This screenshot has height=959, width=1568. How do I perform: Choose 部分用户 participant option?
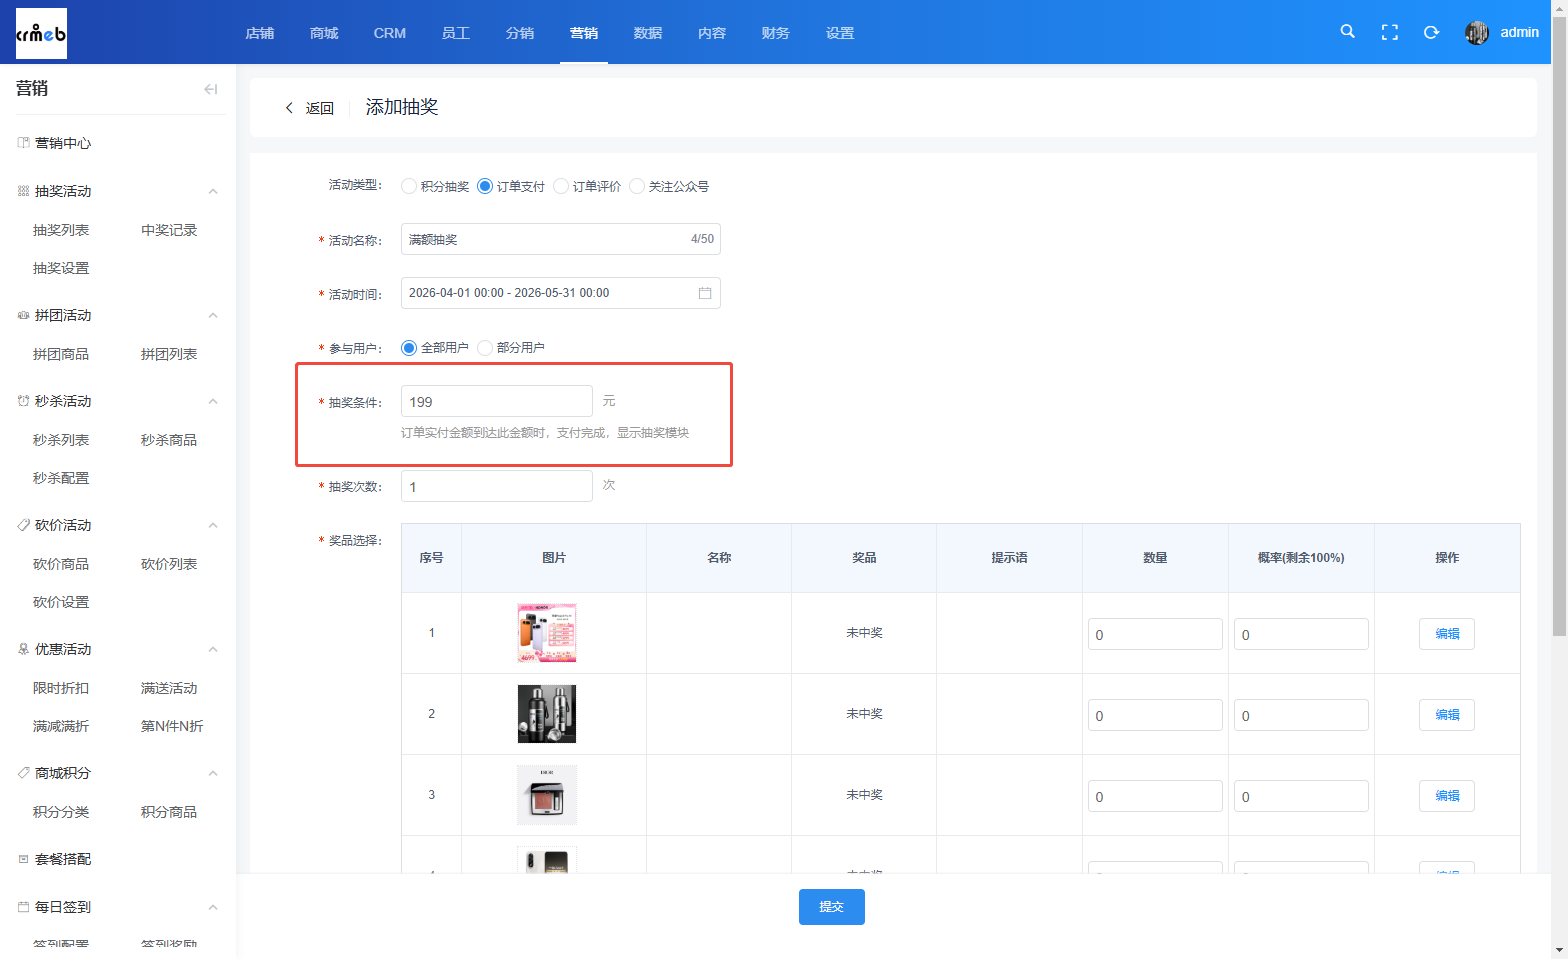pos(485,348)
